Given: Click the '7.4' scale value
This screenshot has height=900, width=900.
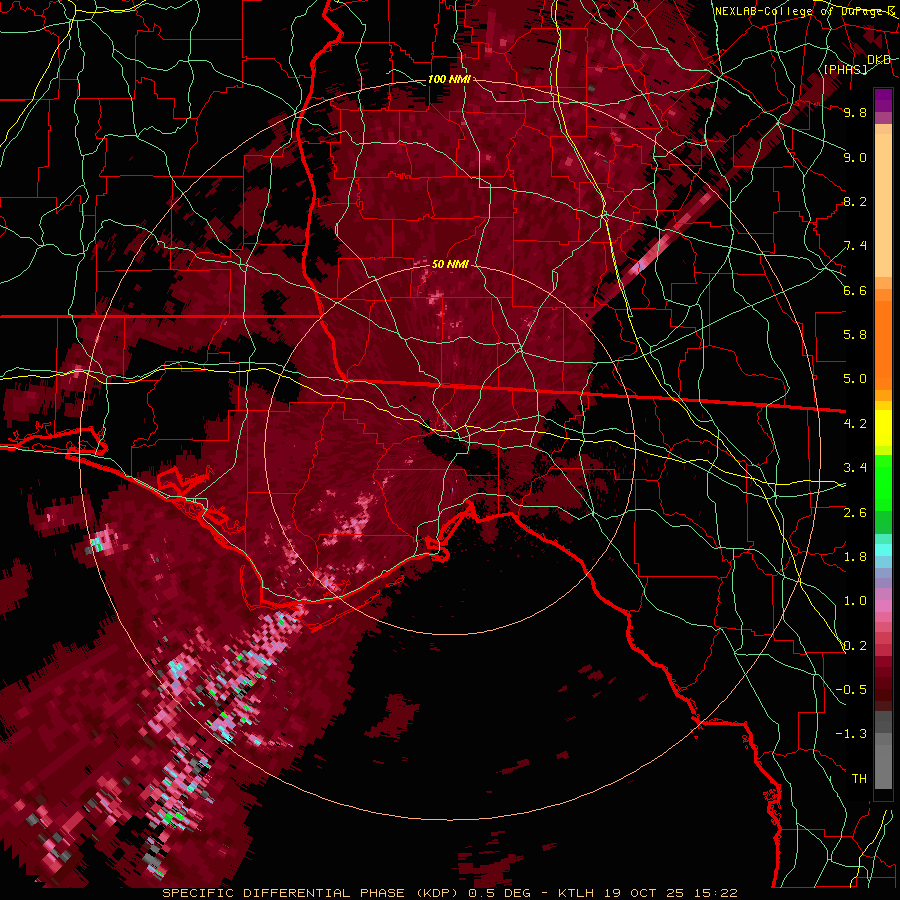Looking at the screenshot, I should click(855, 246).
